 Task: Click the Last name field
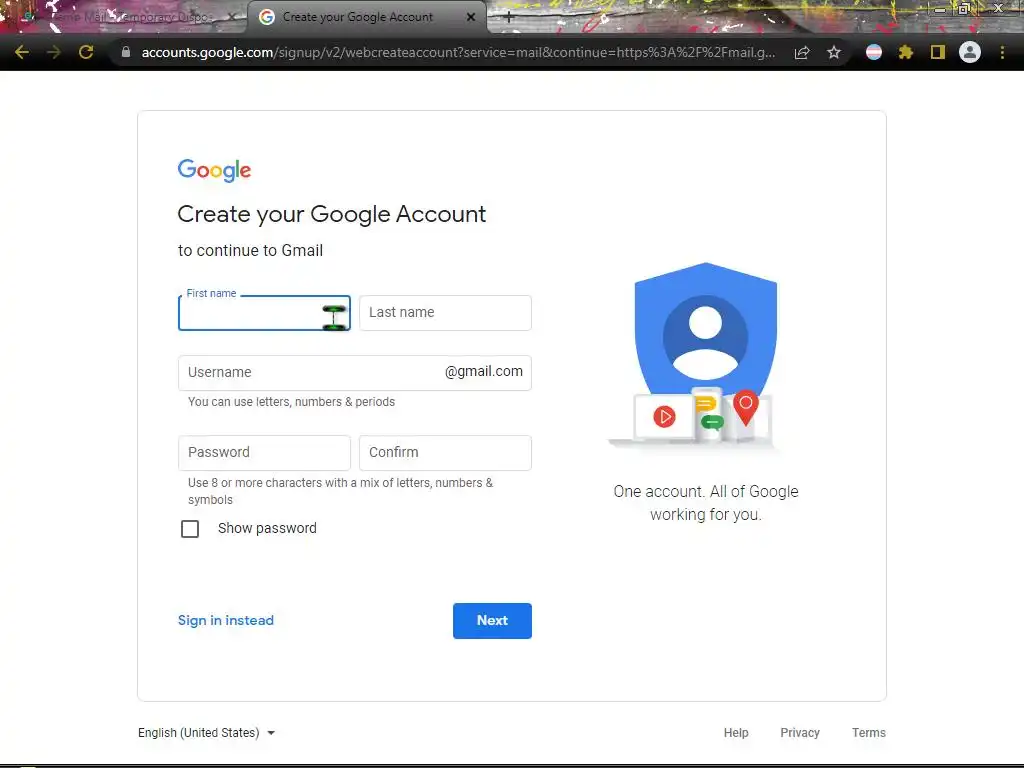(445, 313)
